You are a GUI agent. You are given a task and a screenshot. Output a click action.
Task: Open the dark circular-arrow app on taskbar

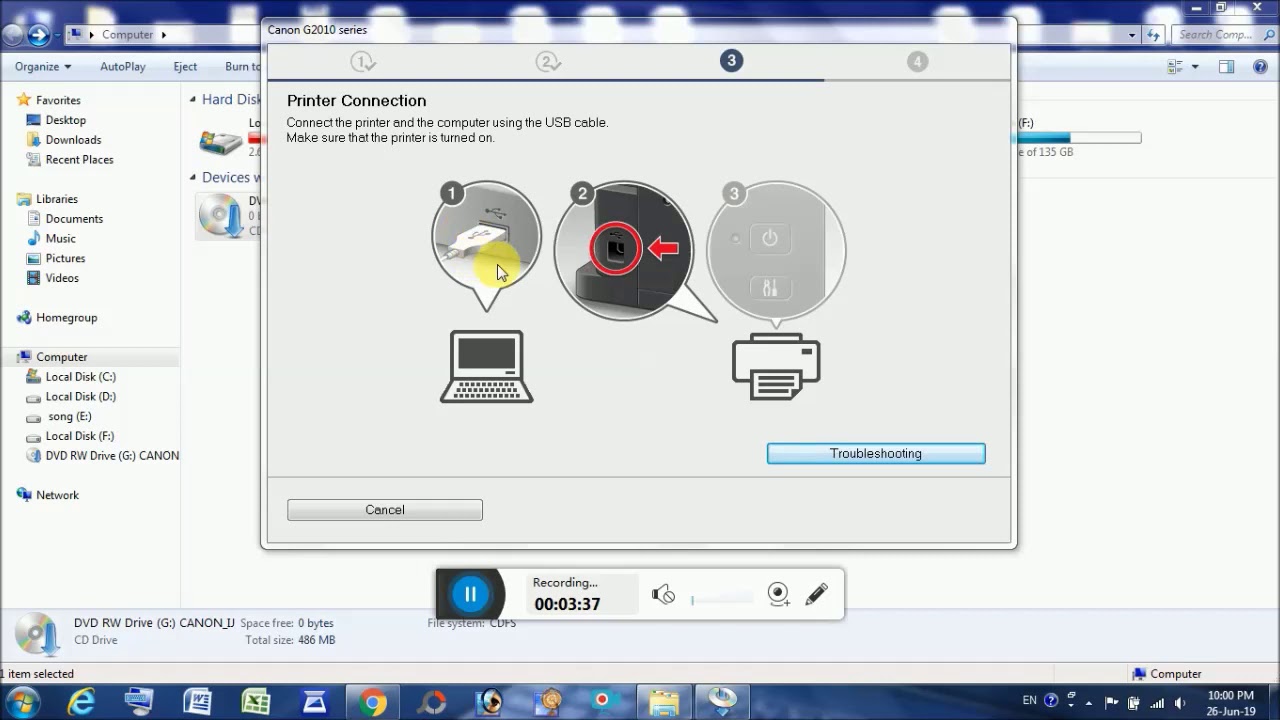click(x=432, y=702)
